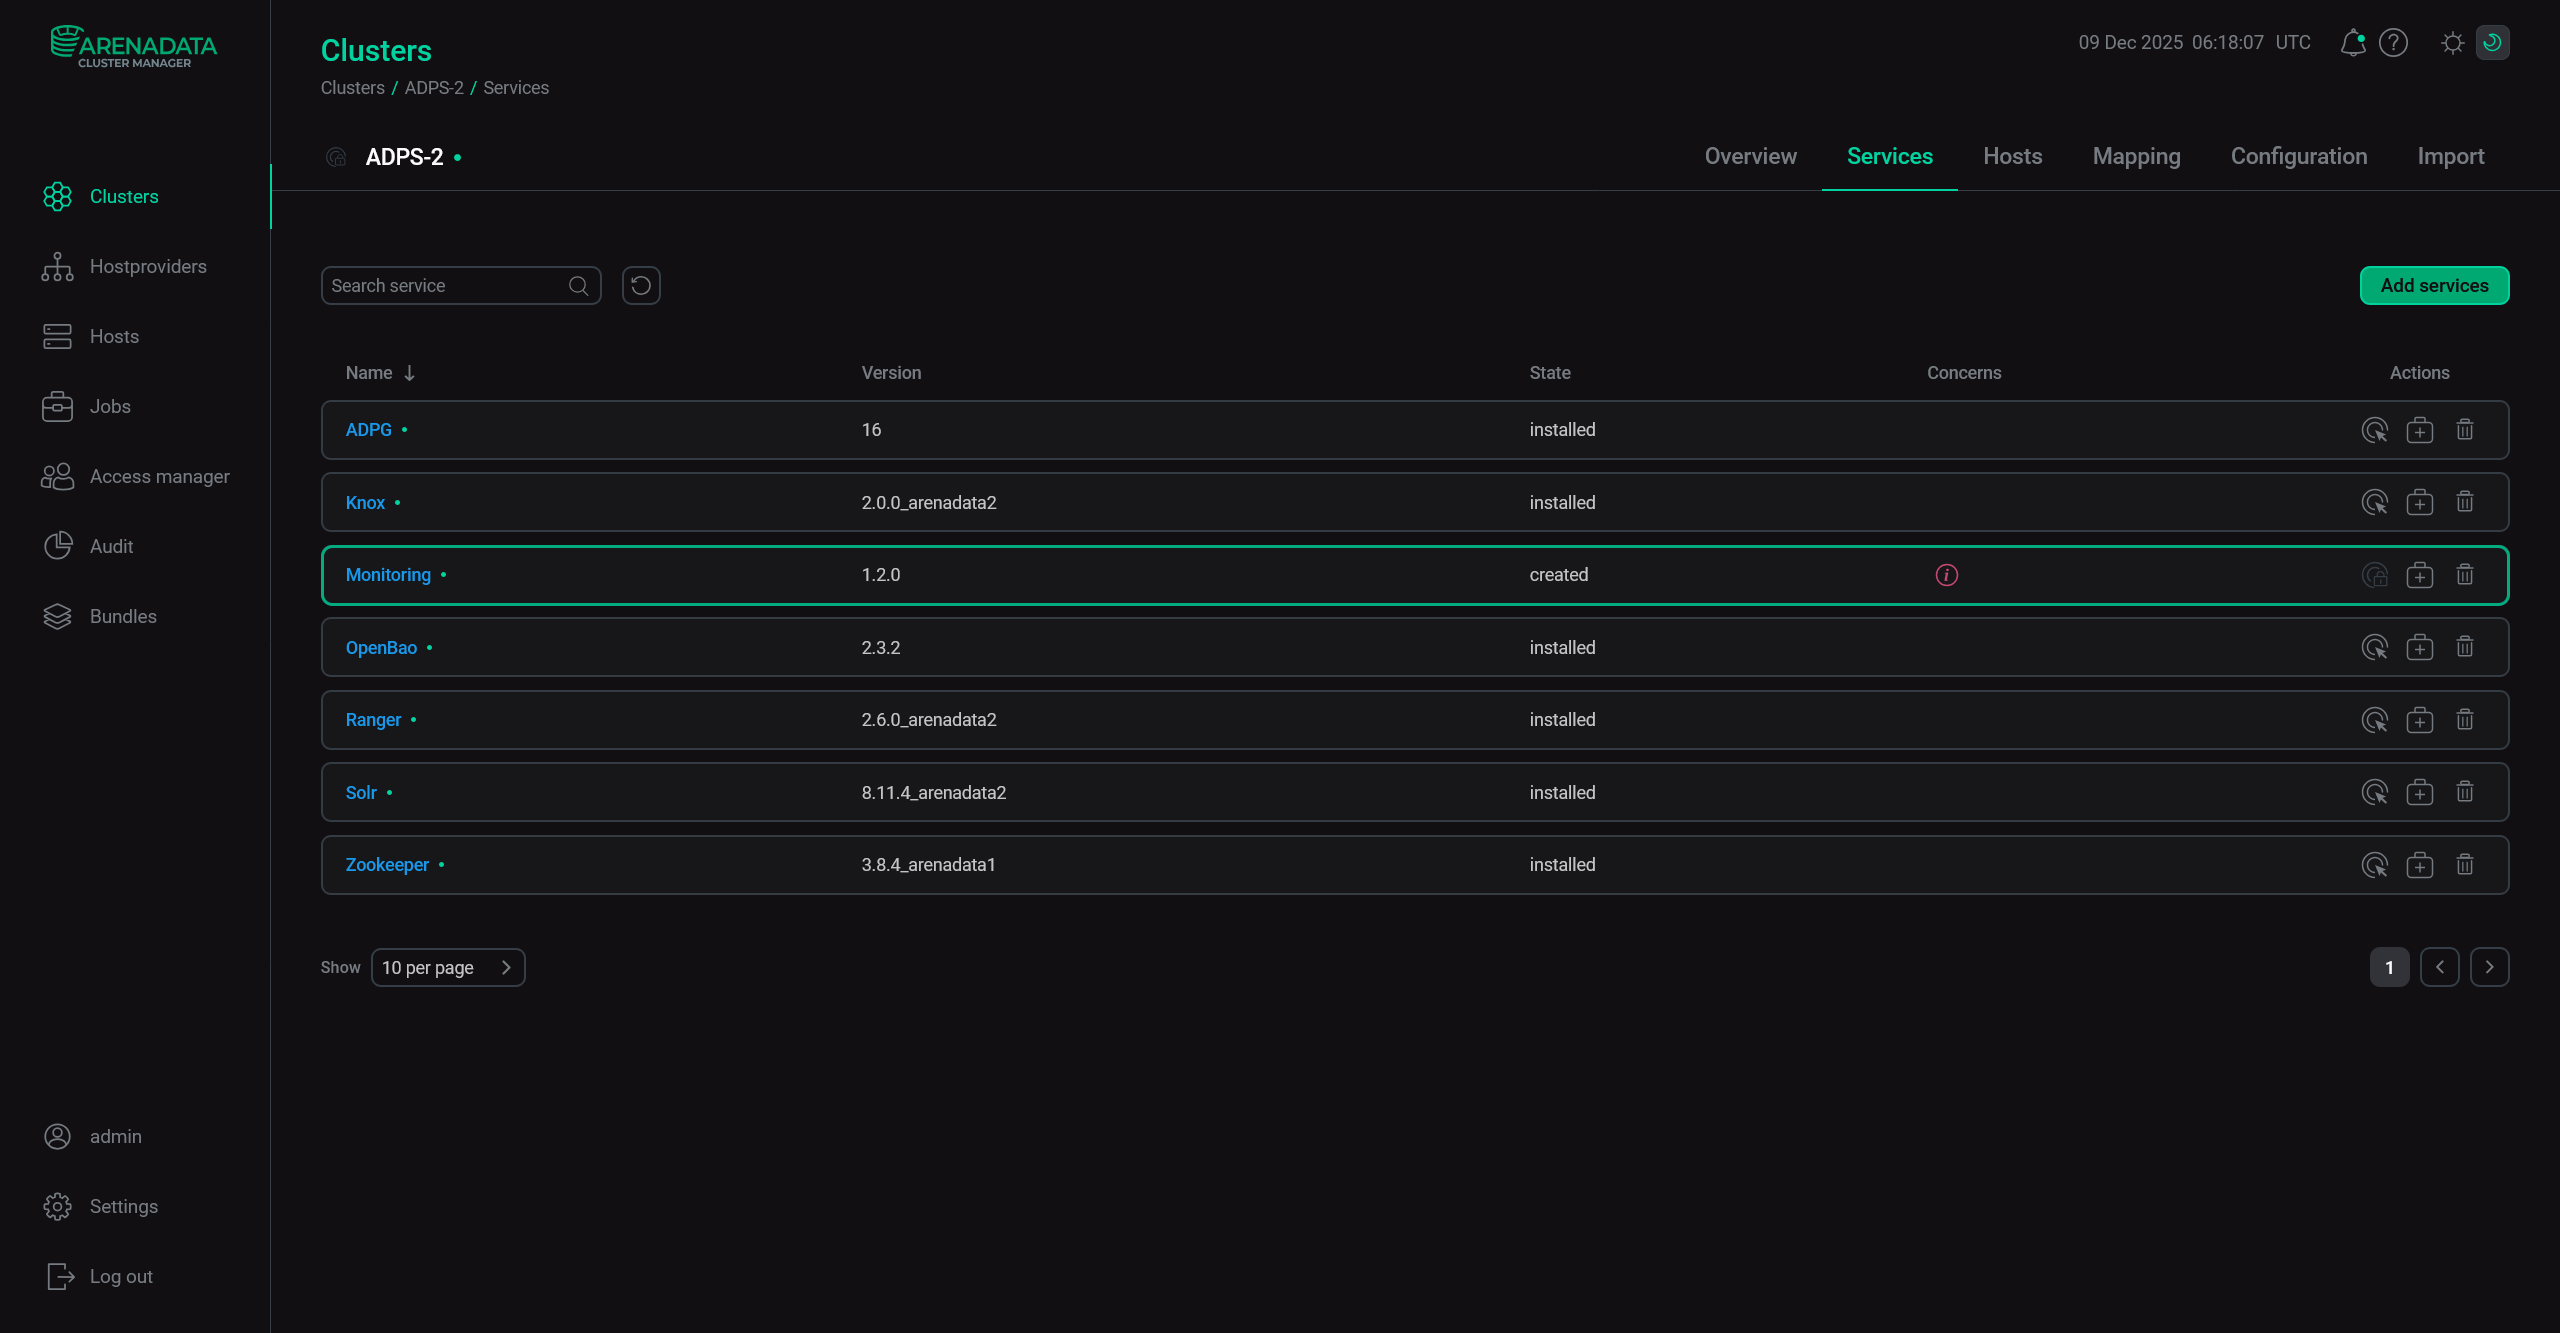Open the actions icon for Knox service
Image resolution: width=2560 pixels, height=1333 pixels.
click(2377, 502)
